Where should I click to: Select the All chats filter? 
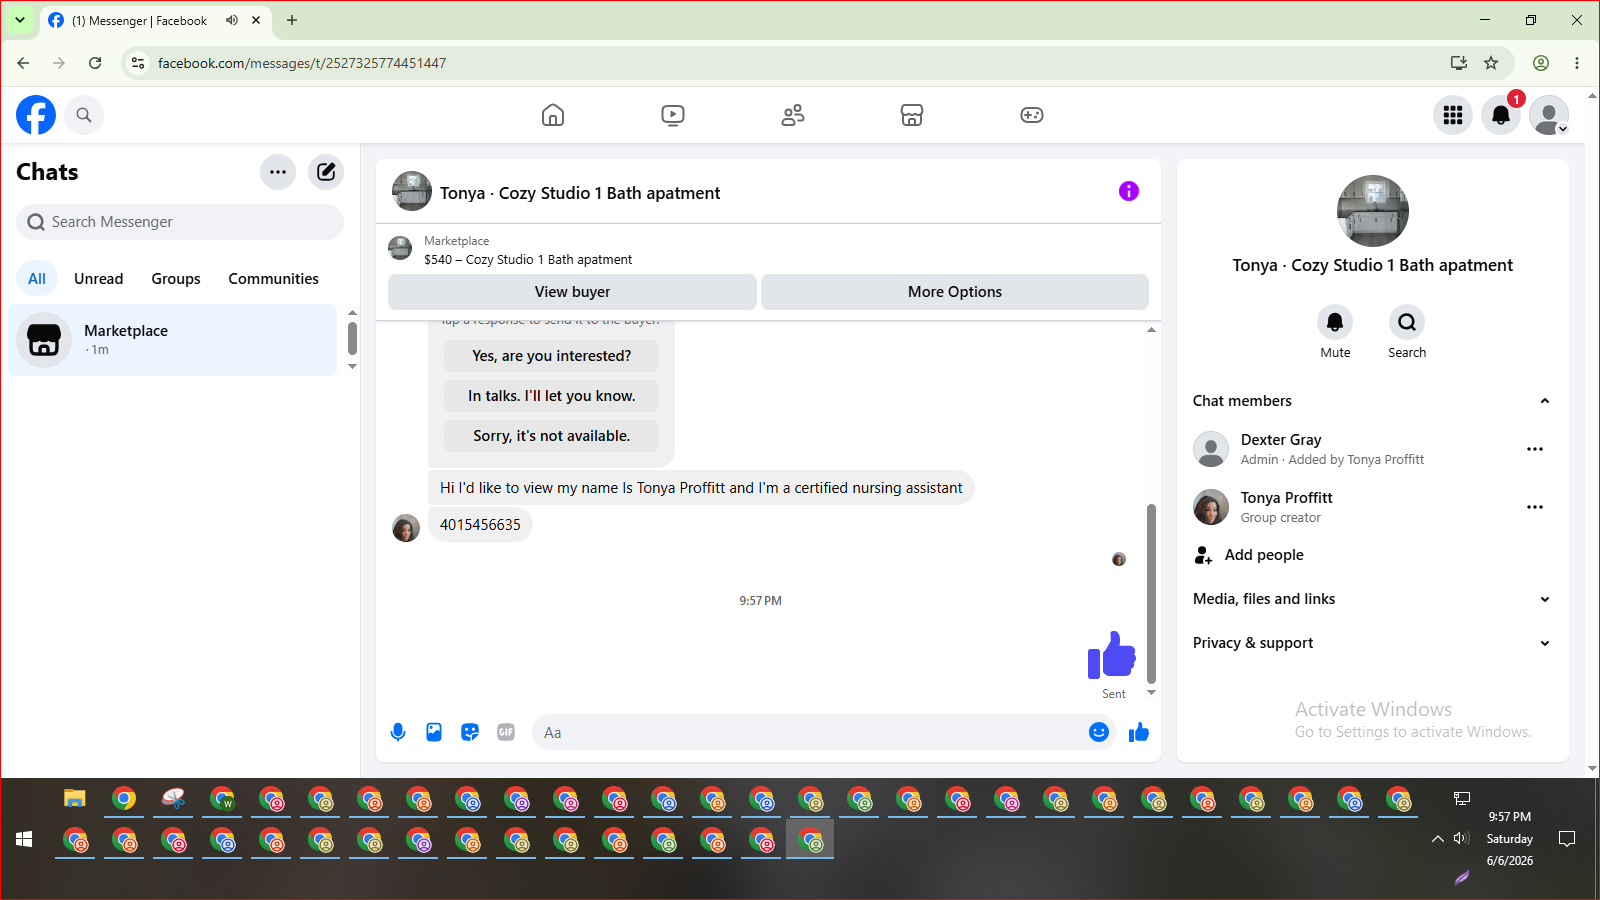(37, 279)
